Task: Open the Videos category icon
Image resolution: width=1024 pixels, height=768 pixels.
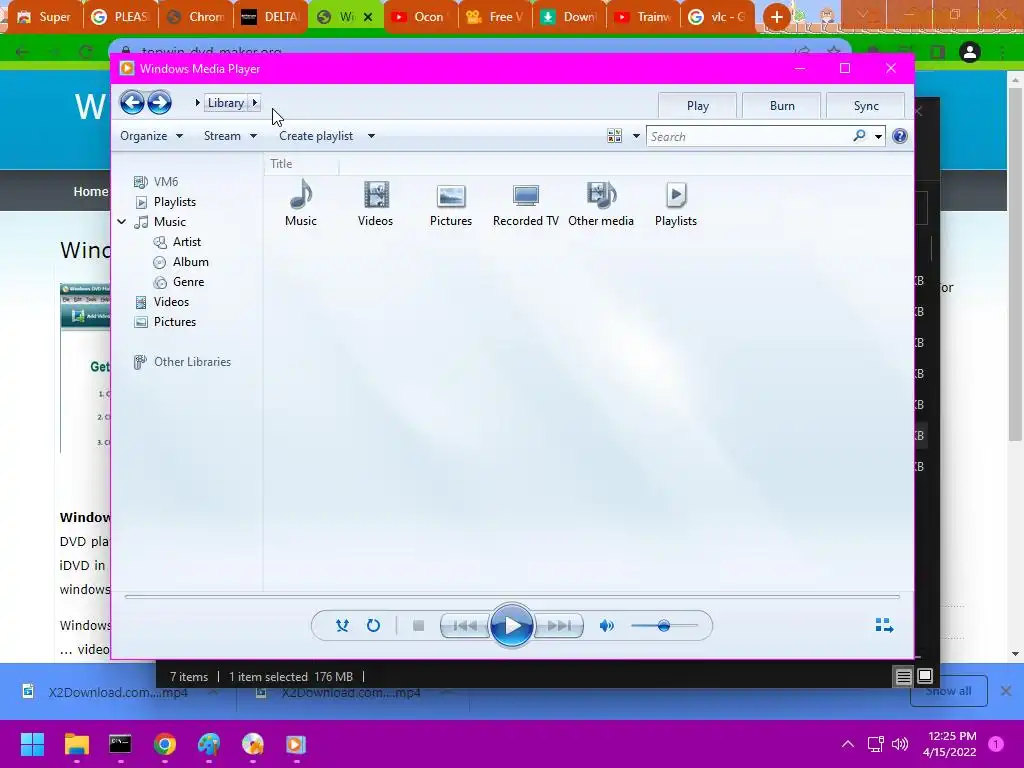Action: click(x=376, y=204)
